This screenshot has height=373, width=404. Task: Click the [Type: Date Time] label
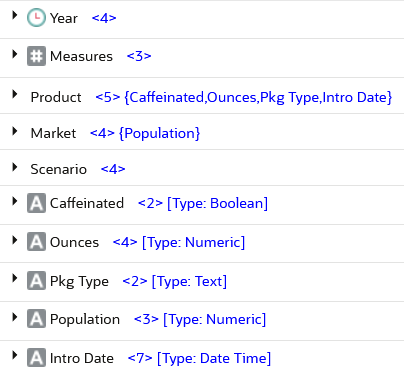[x=214, y=359]
